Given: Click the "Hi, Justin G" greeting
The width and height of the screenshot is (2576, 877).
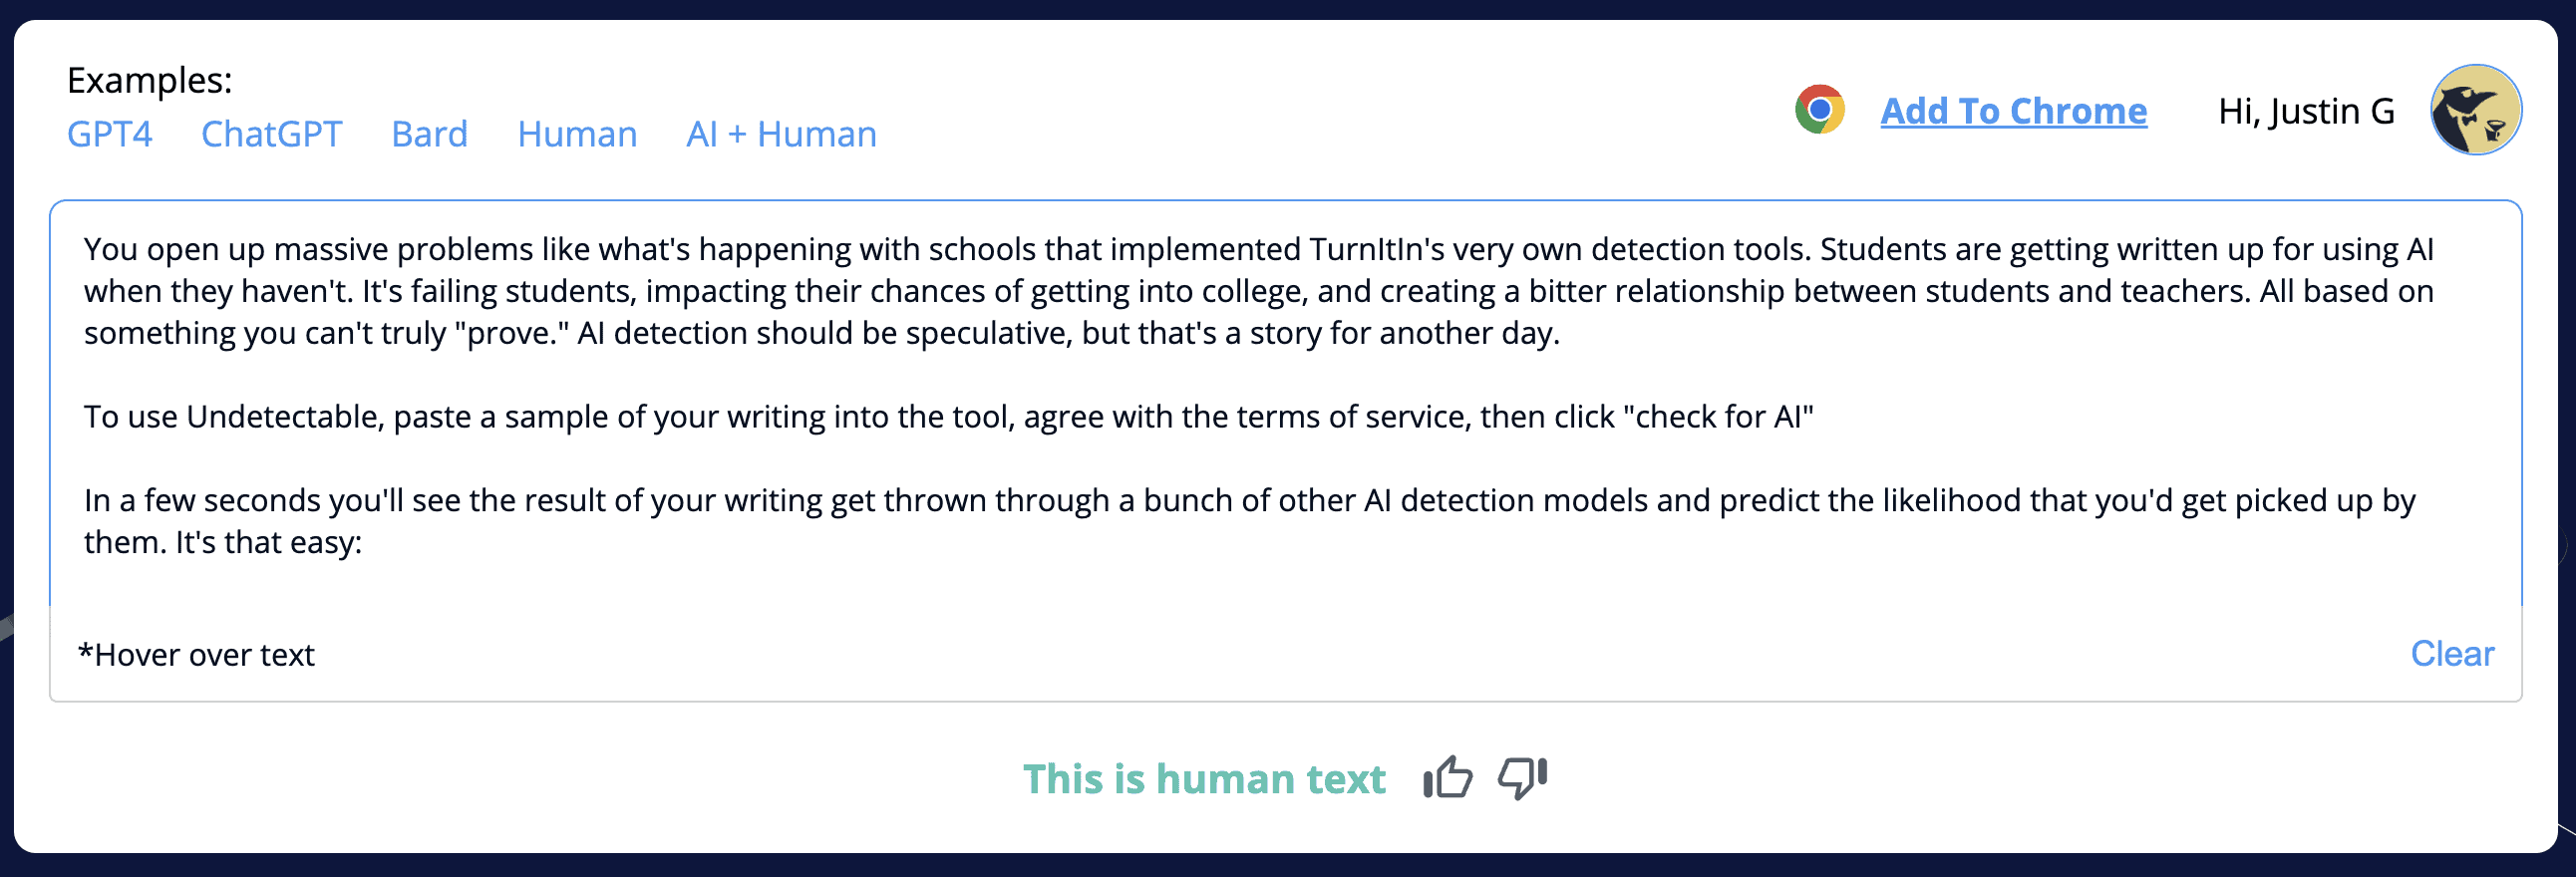Looking at the screenshot, I should click(2306, 111).
